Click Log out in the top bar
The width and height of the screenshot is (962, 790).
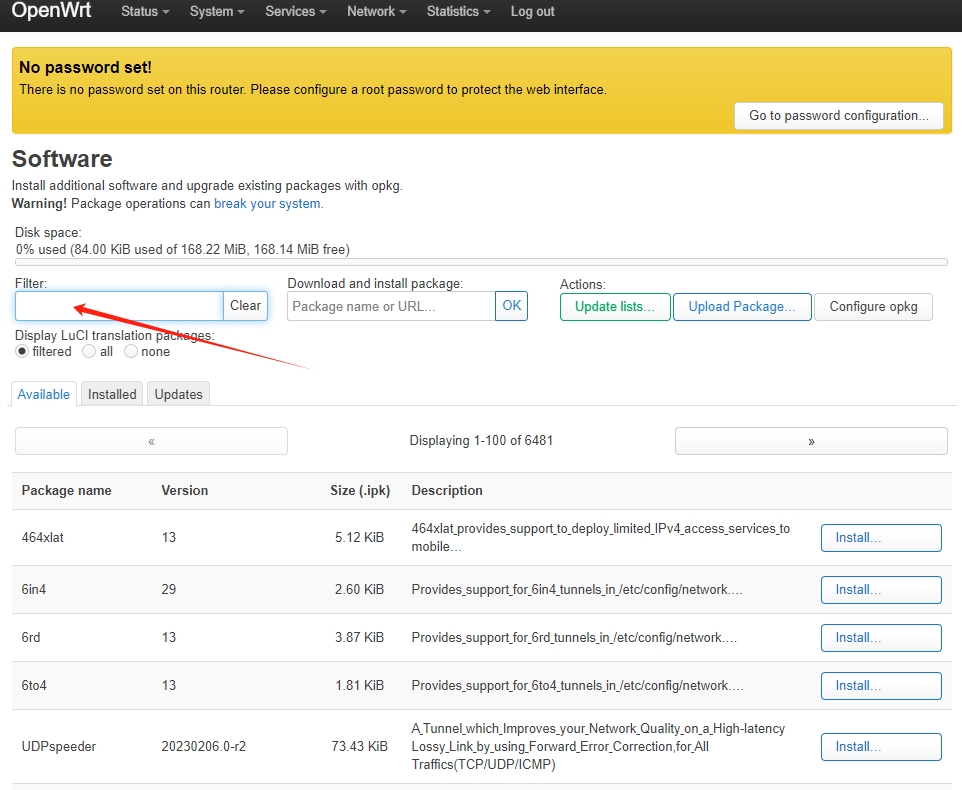533,12
